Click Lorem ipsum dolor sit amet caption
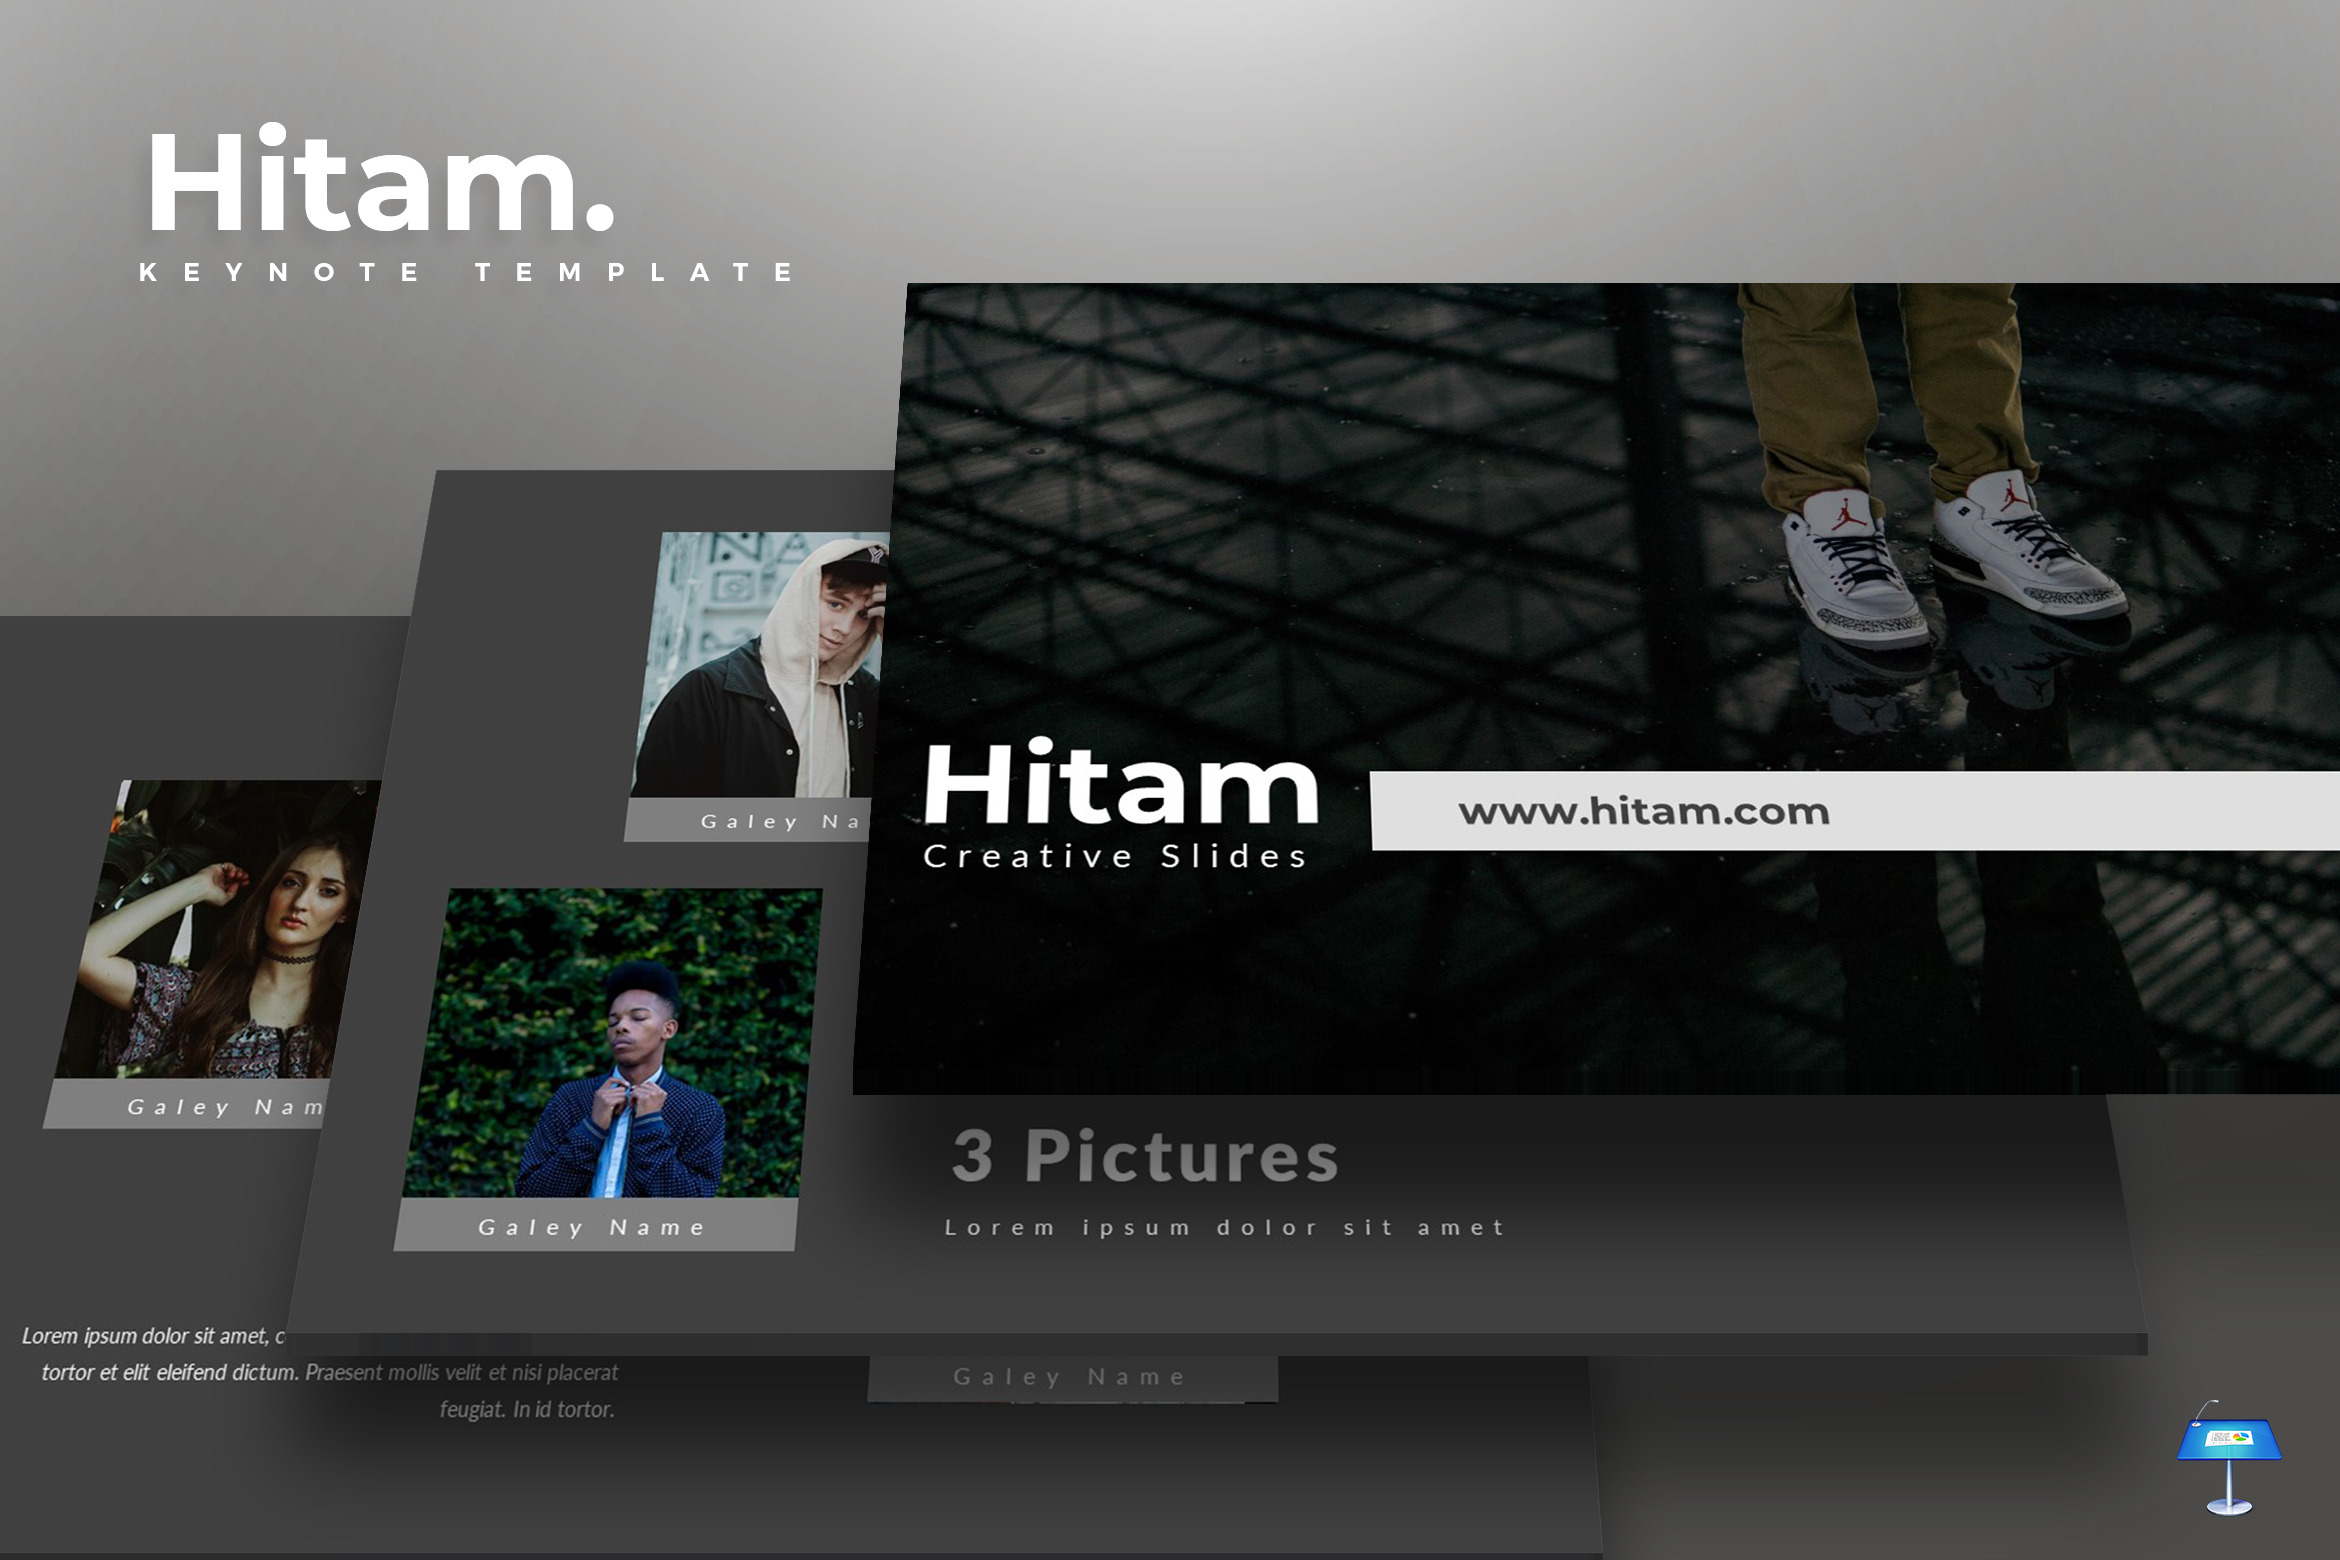Screen dimensions: 2340x1560 (1224, 1228)
